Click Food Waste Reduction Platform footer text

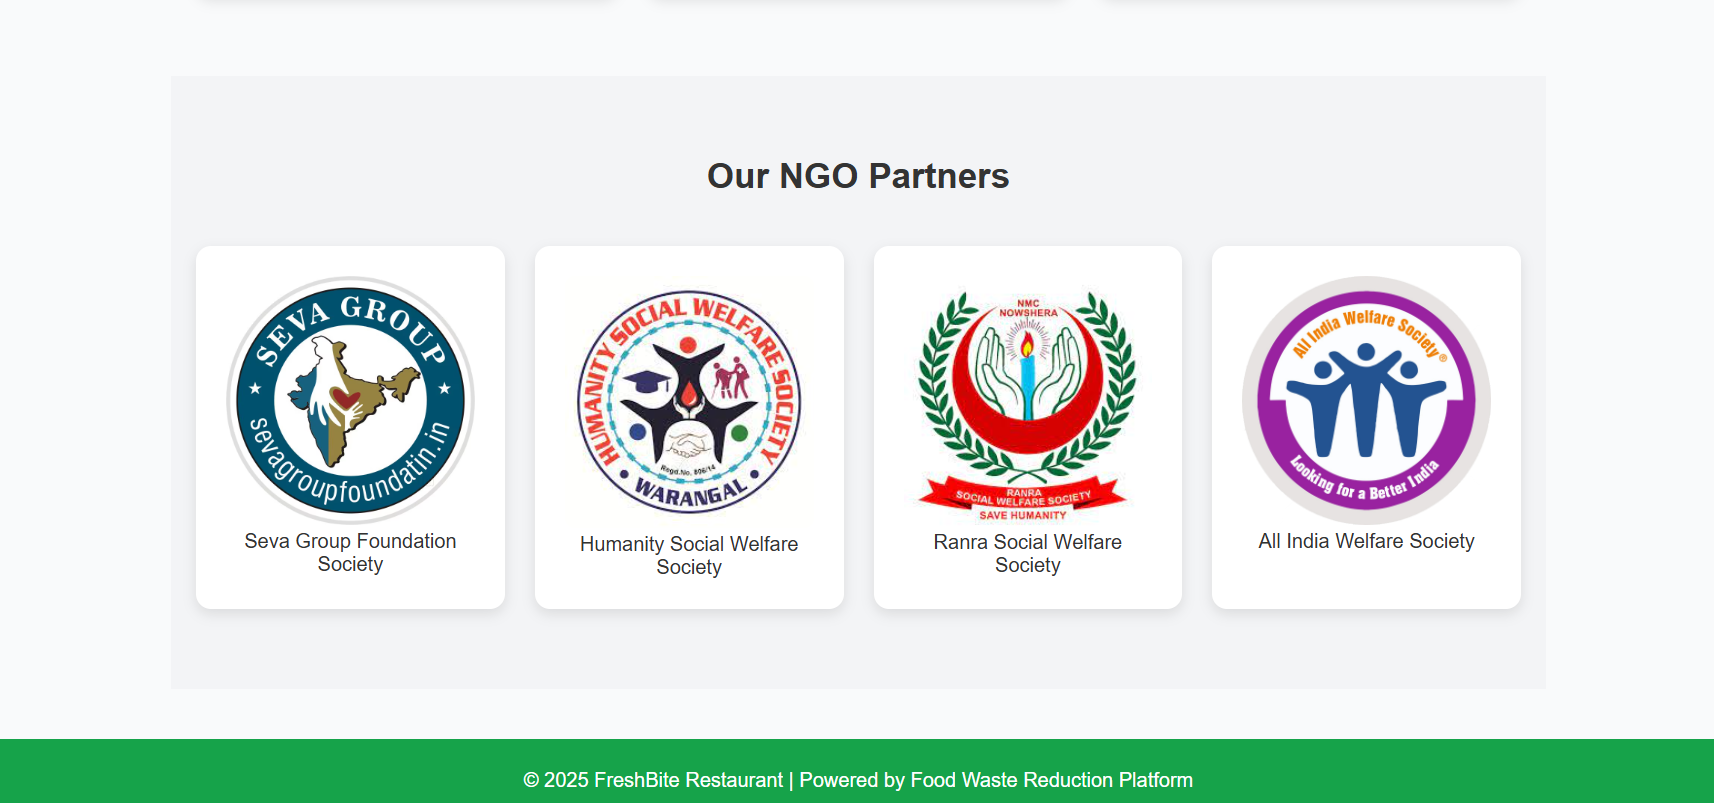(1052, 780)
